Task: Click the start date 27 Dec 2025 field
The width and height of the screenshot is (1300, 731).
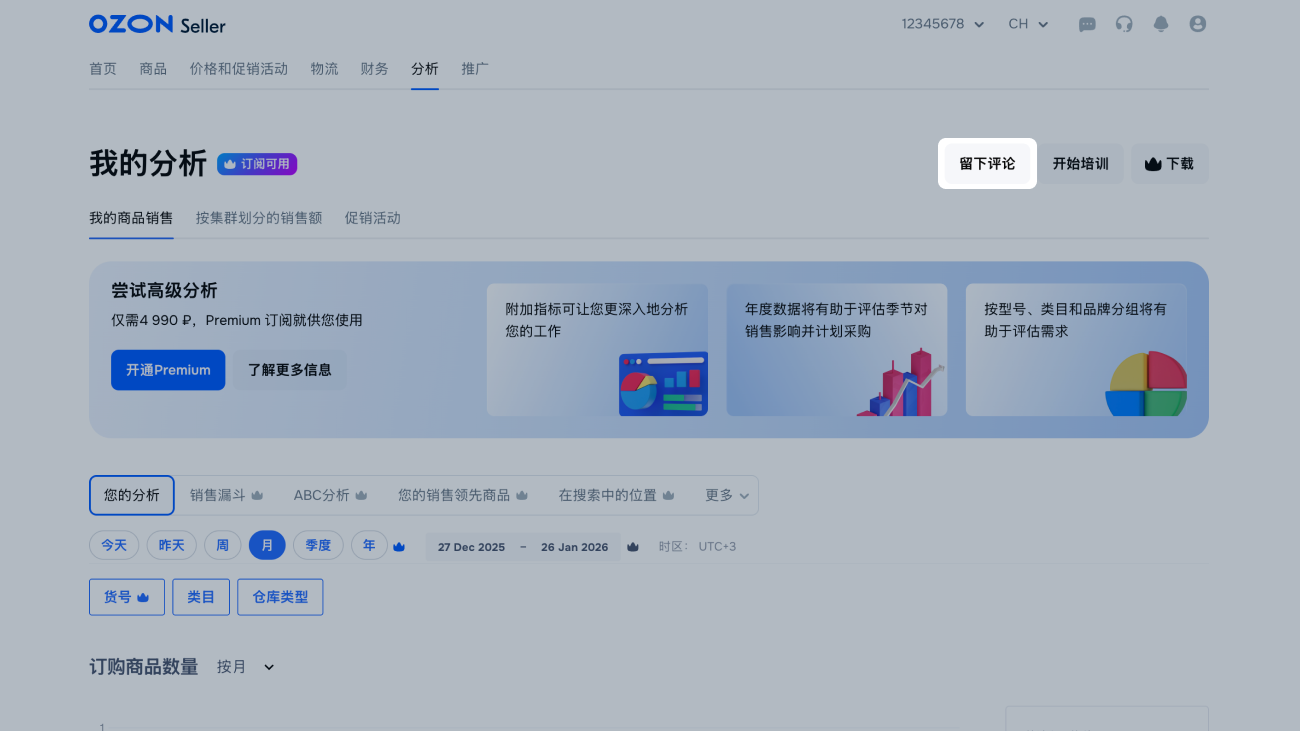Action: tap(471, 547)
